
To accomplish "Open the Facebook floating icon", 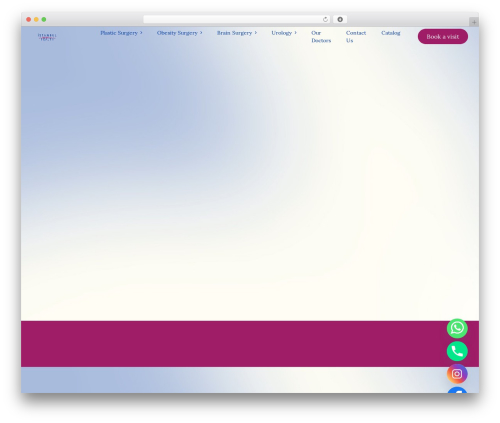I will pyautogui.click(x=457, y=390).
